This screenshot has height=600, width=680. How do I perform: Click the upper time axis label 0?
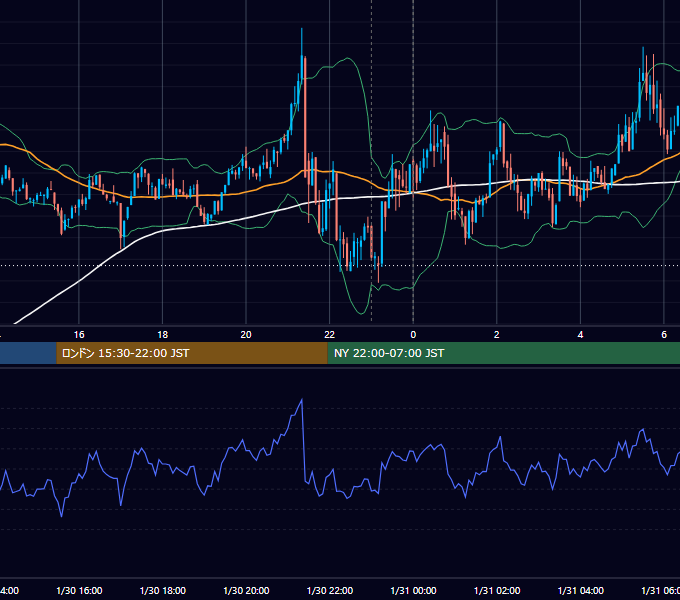click(413, 335)
